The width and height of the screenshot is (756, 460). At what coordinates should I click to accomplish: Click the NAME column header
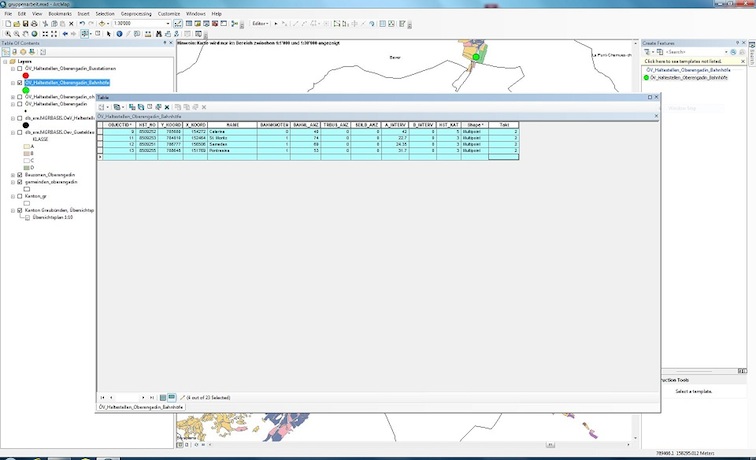233,124
